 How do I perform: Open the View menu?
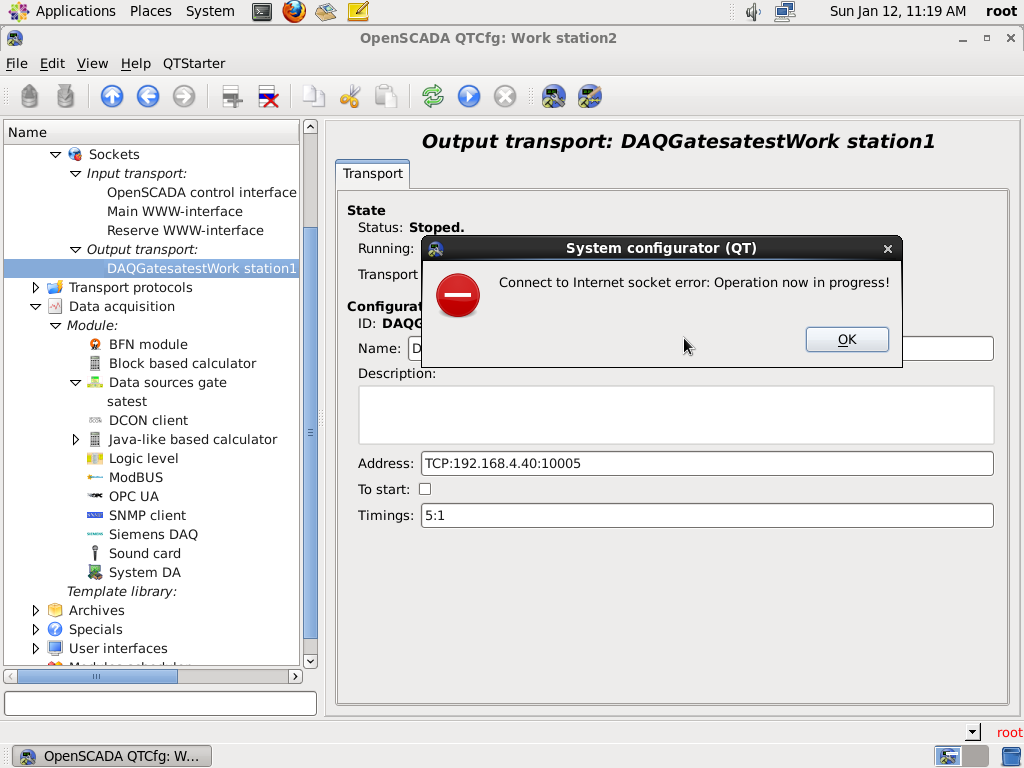(x=92, y=63)
